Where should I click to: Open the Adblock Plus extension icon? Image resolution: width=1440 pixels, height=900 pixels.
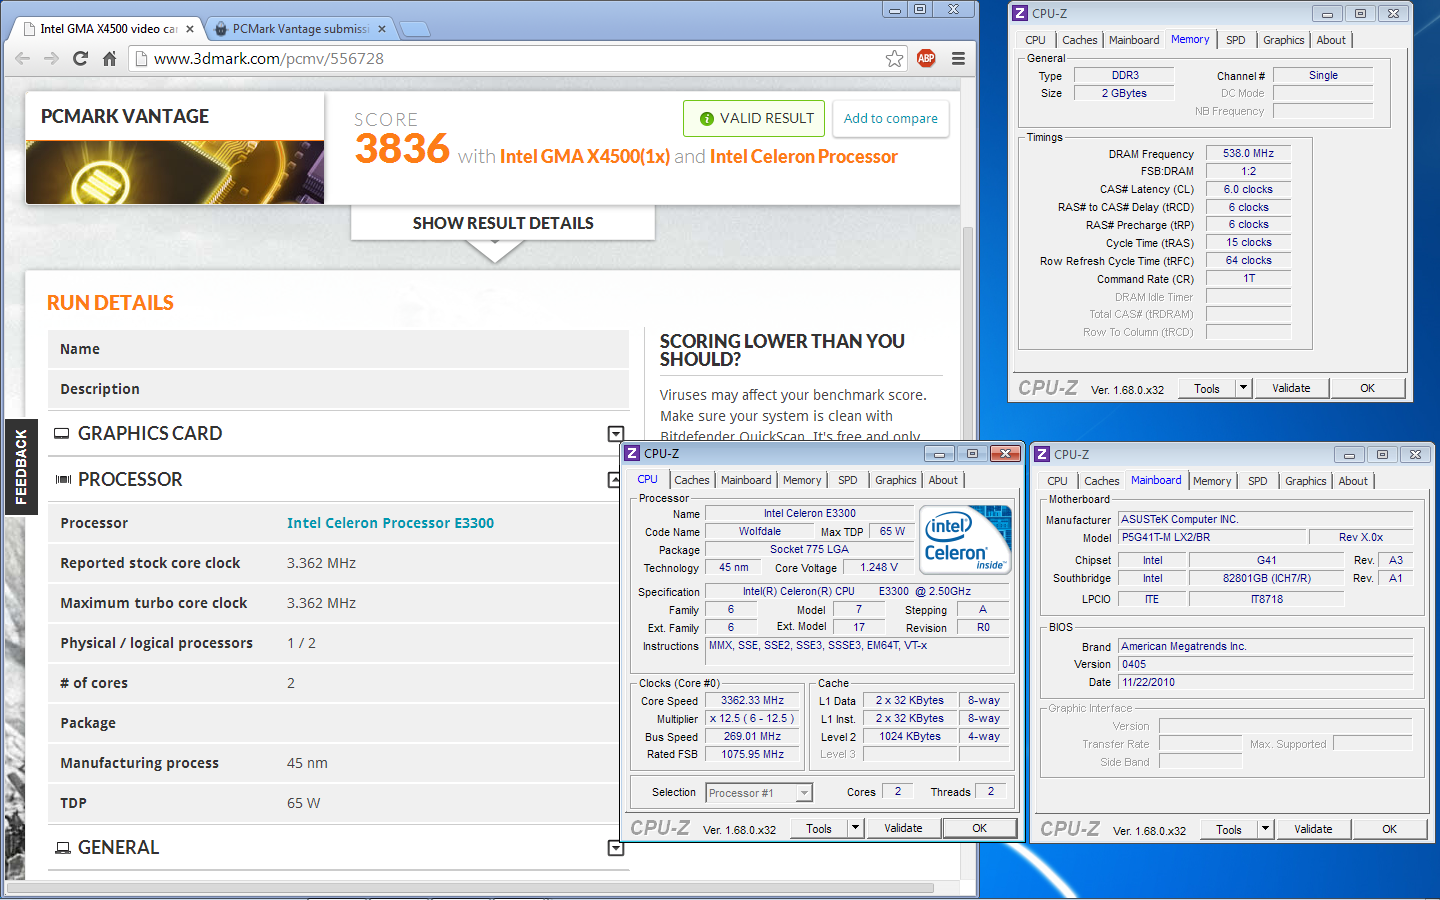tap(927, 59)
